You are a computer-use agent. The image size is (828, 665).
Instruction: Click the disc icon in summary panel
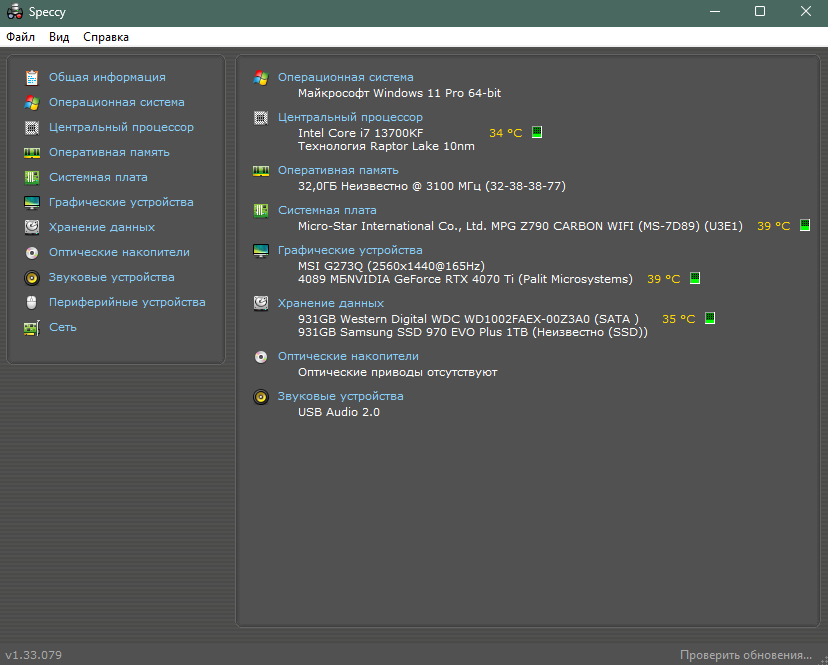click(261, 357)
